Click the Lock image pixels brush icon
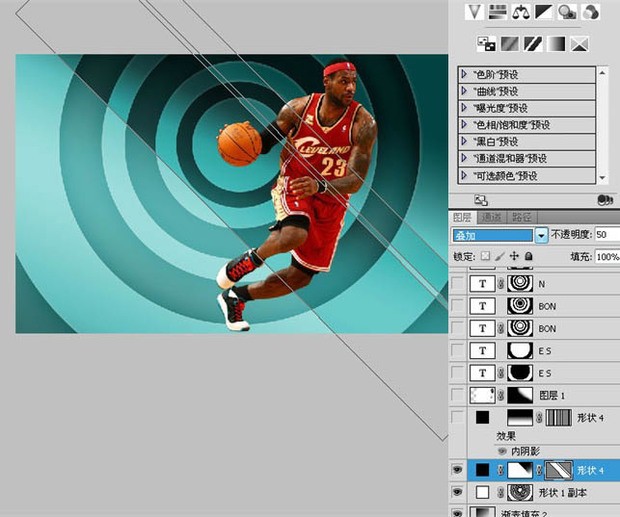620x517 pixels. (x=499, y=256)
